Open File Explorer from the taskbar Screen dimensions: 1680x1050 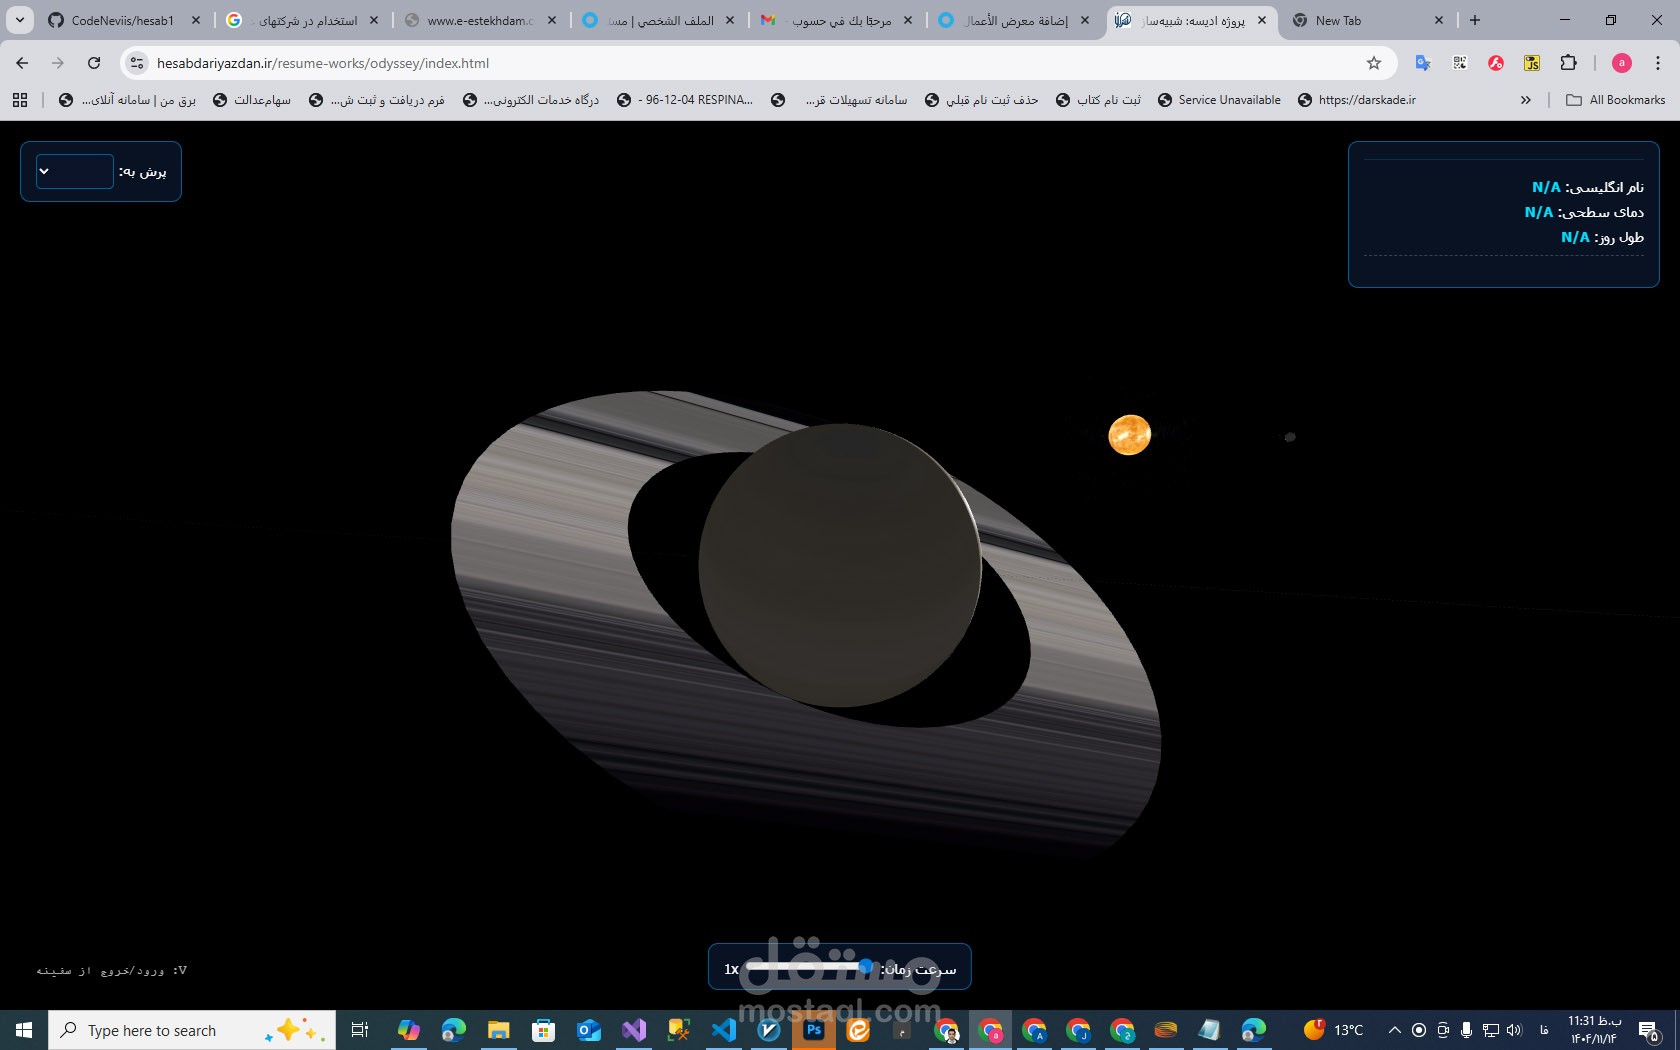point(498,1030)
